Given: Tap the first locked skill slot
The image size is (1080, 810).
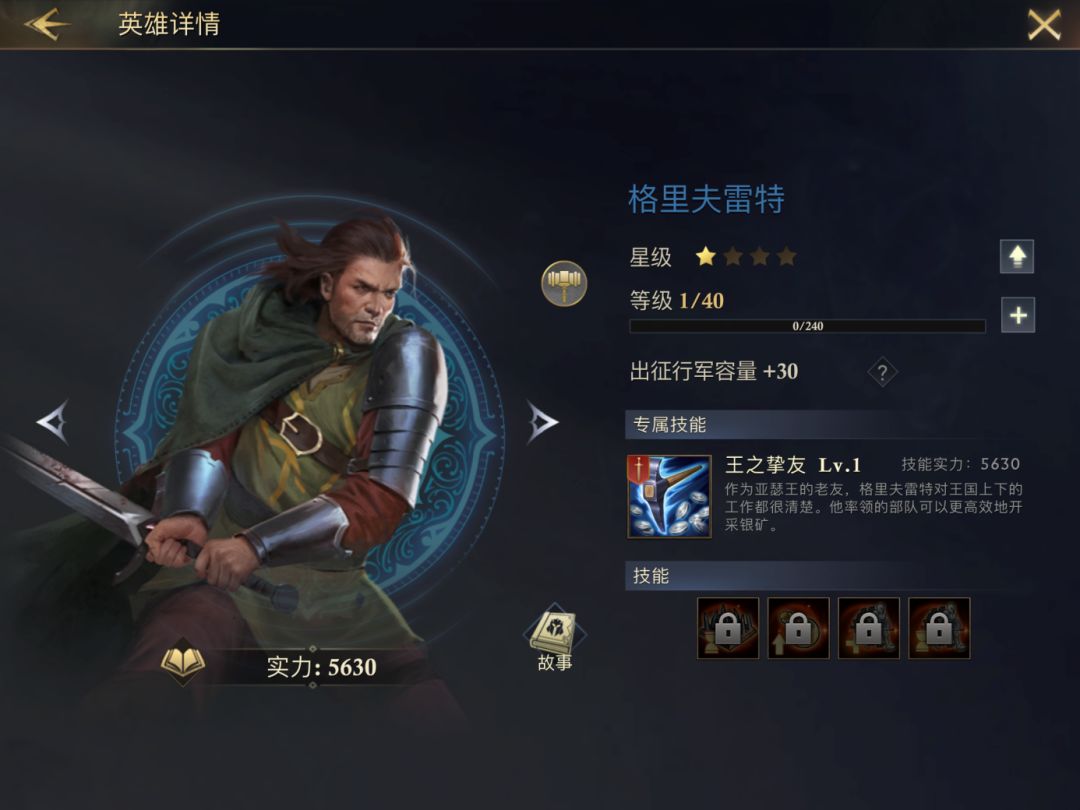Looking at the screenshot, I should 728,628.
